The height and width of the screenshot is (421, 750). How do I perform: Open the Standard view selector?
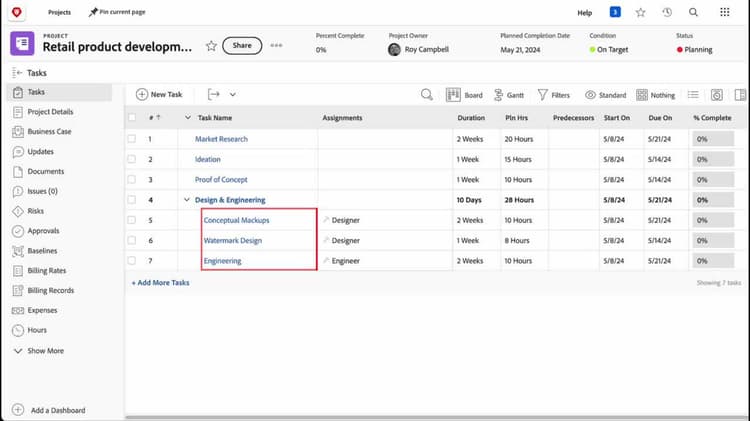coord(606,95)
